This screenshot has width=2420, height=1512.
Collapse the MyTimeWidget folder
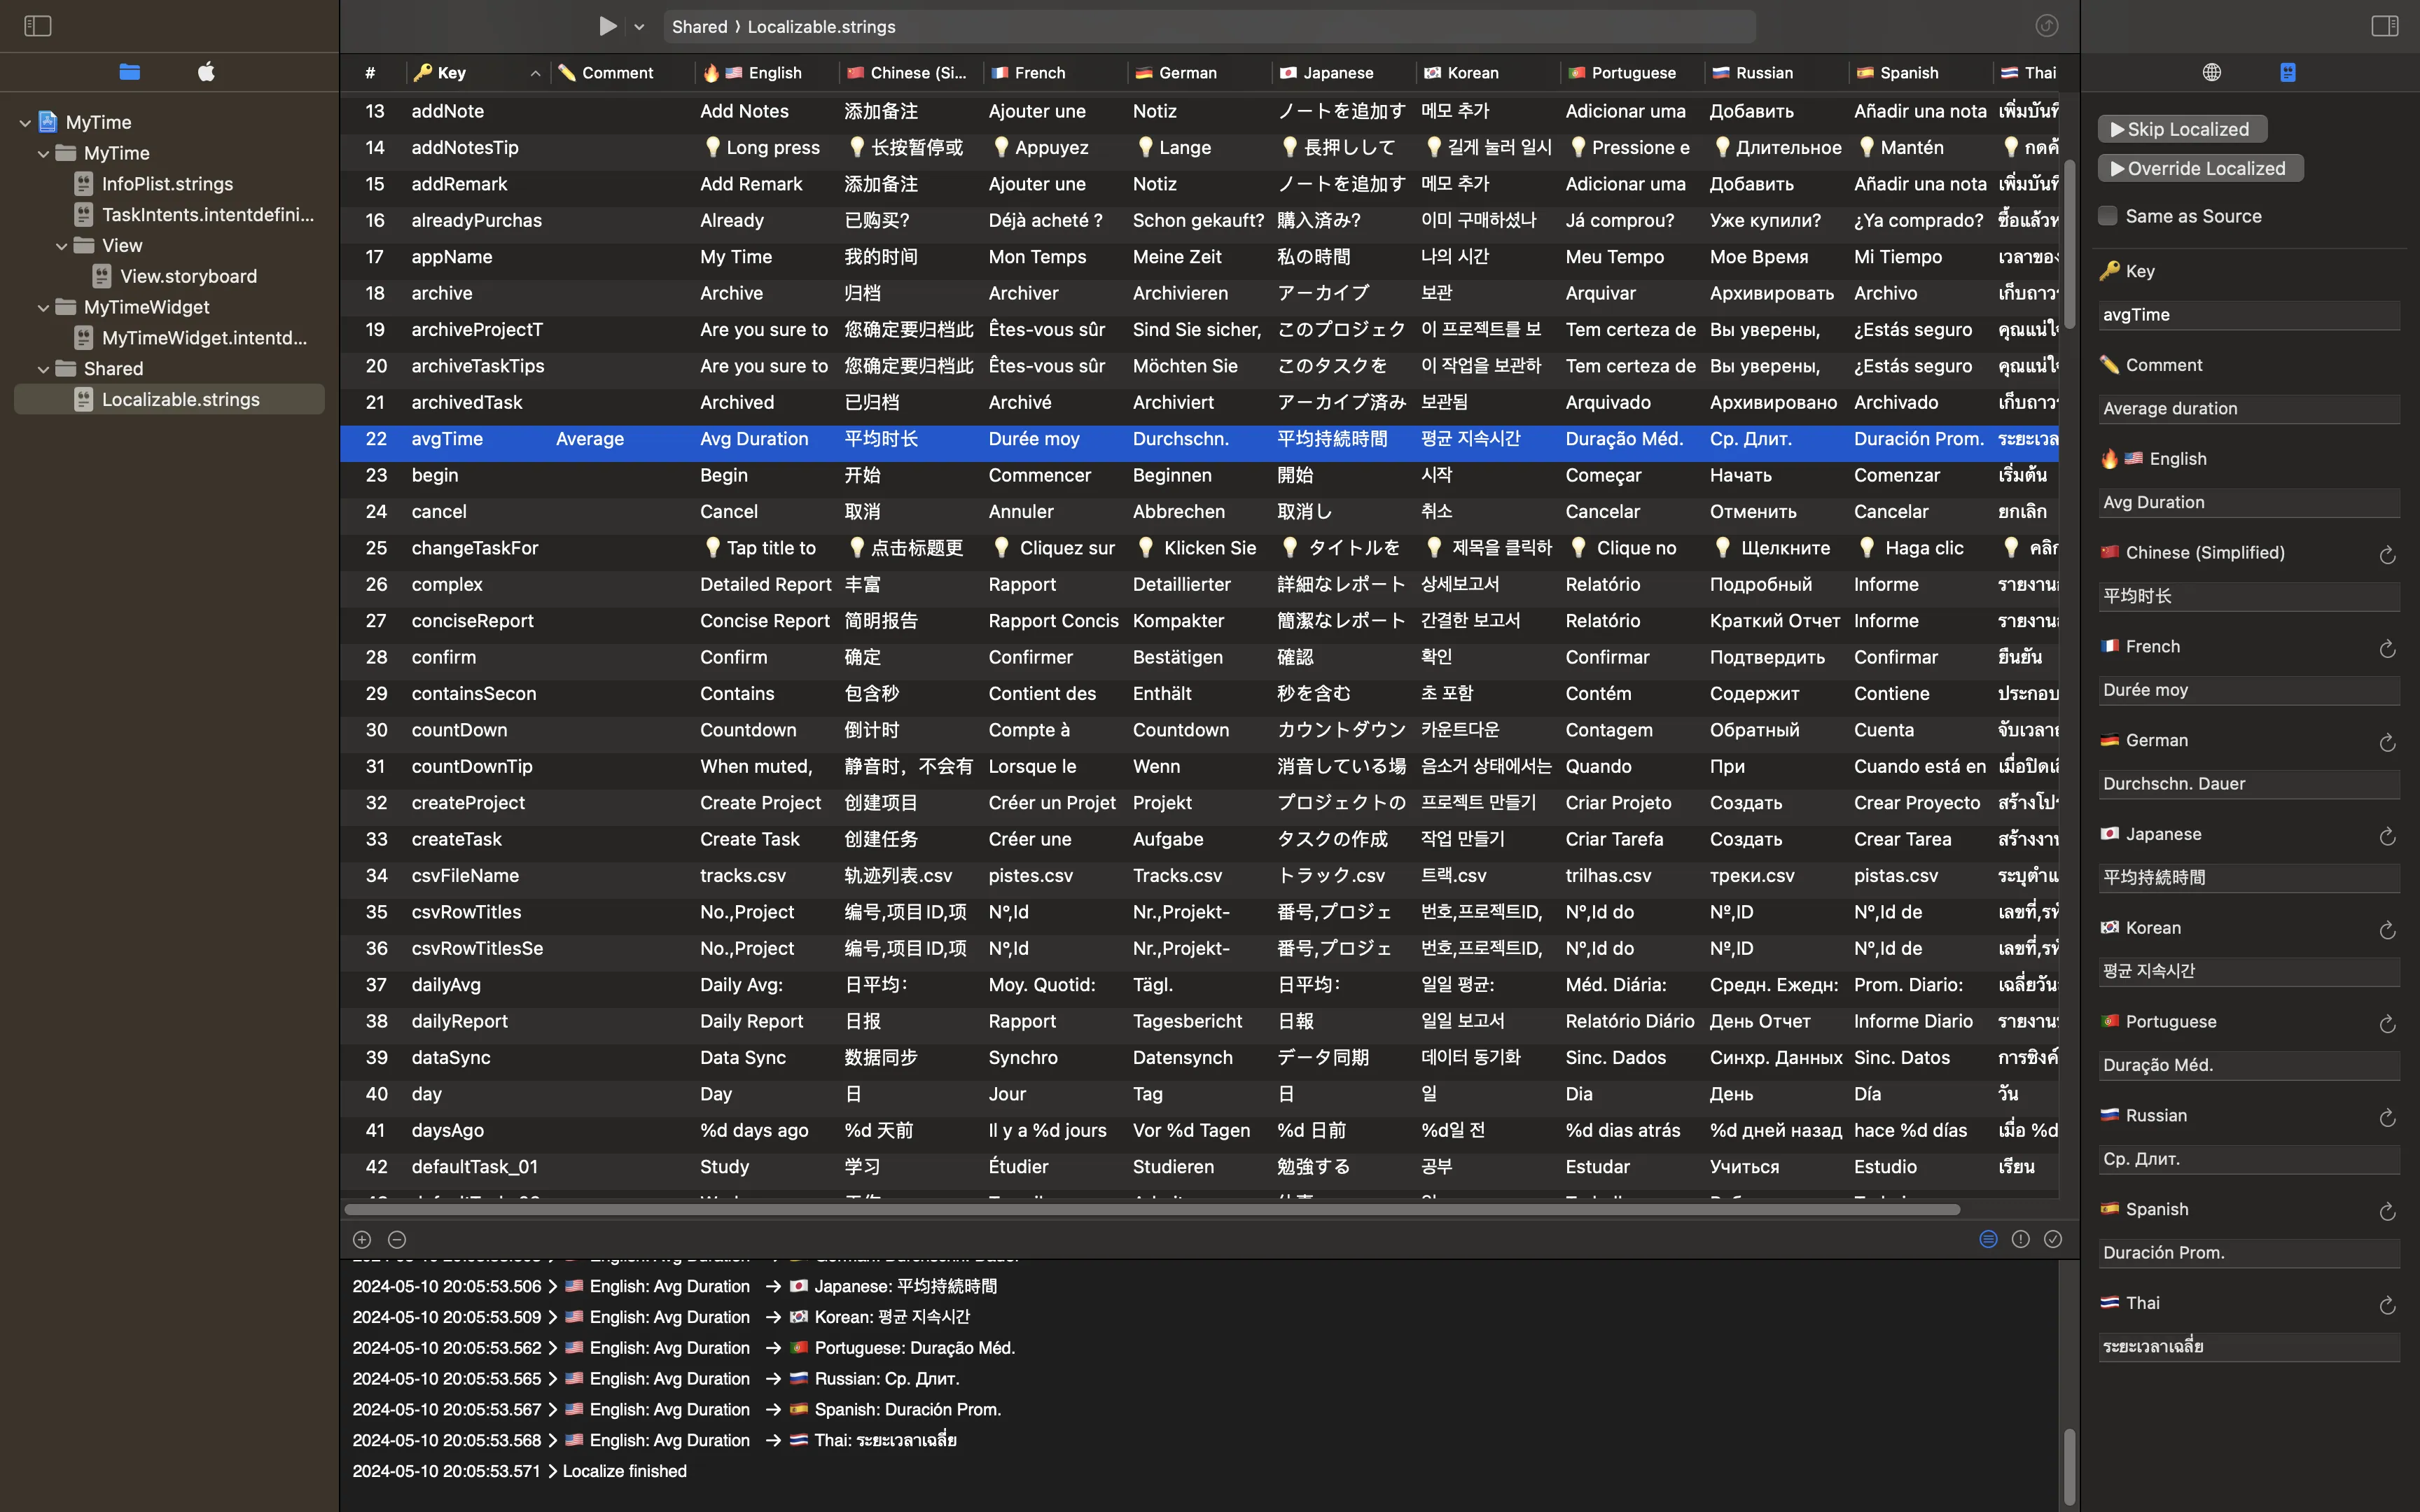(43, 308)
